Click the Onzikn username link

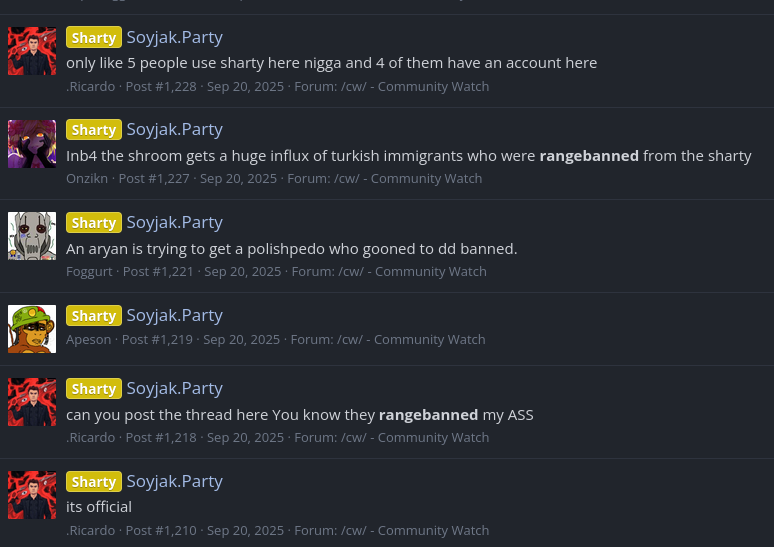[x=88, y=178]
